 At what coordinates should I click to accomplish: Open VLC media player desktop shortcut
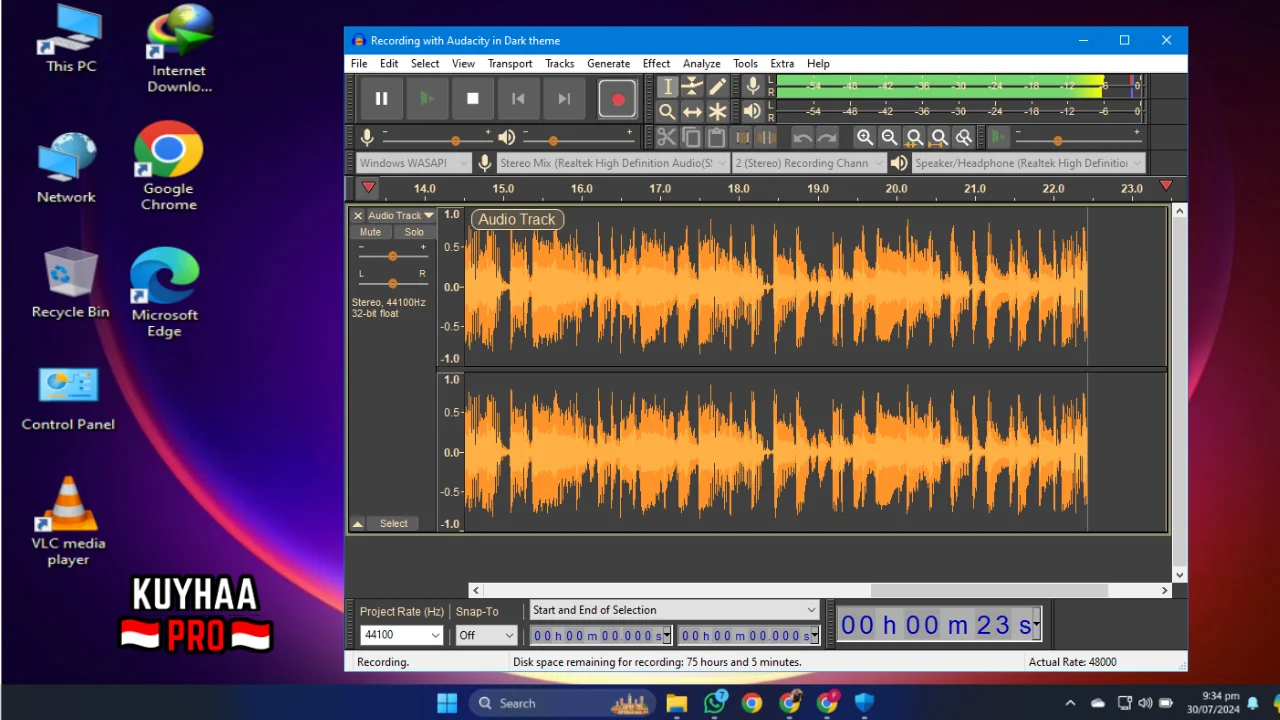point(68,521)
